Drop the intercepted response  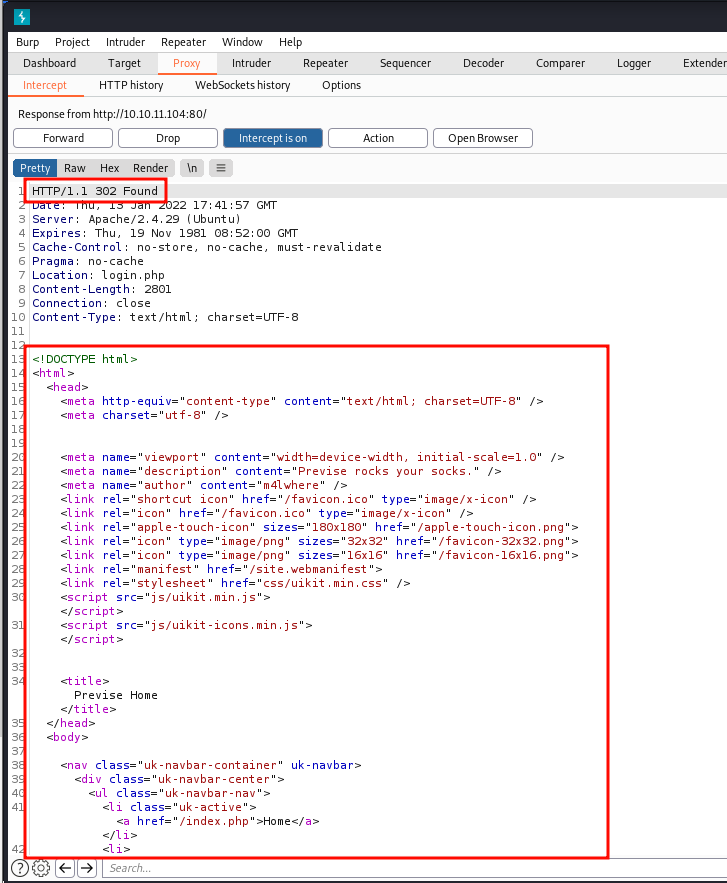pyautogui.click(x=168, y=138)
